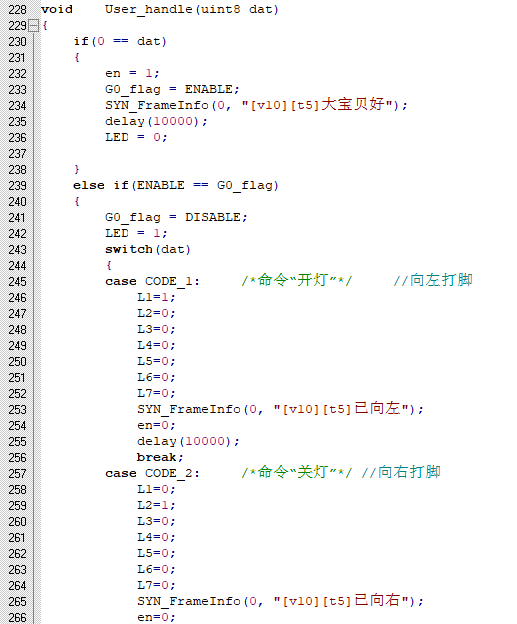
Task: Click 'LED = 0;' on line 236
Action: [x=136, y=137]
